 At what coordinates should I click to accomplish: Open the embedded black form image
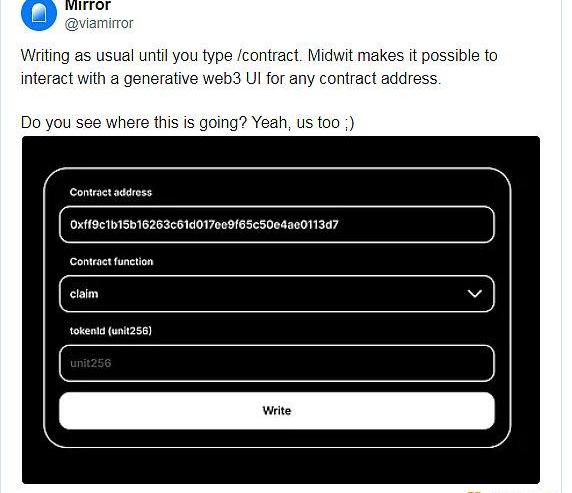281,310
